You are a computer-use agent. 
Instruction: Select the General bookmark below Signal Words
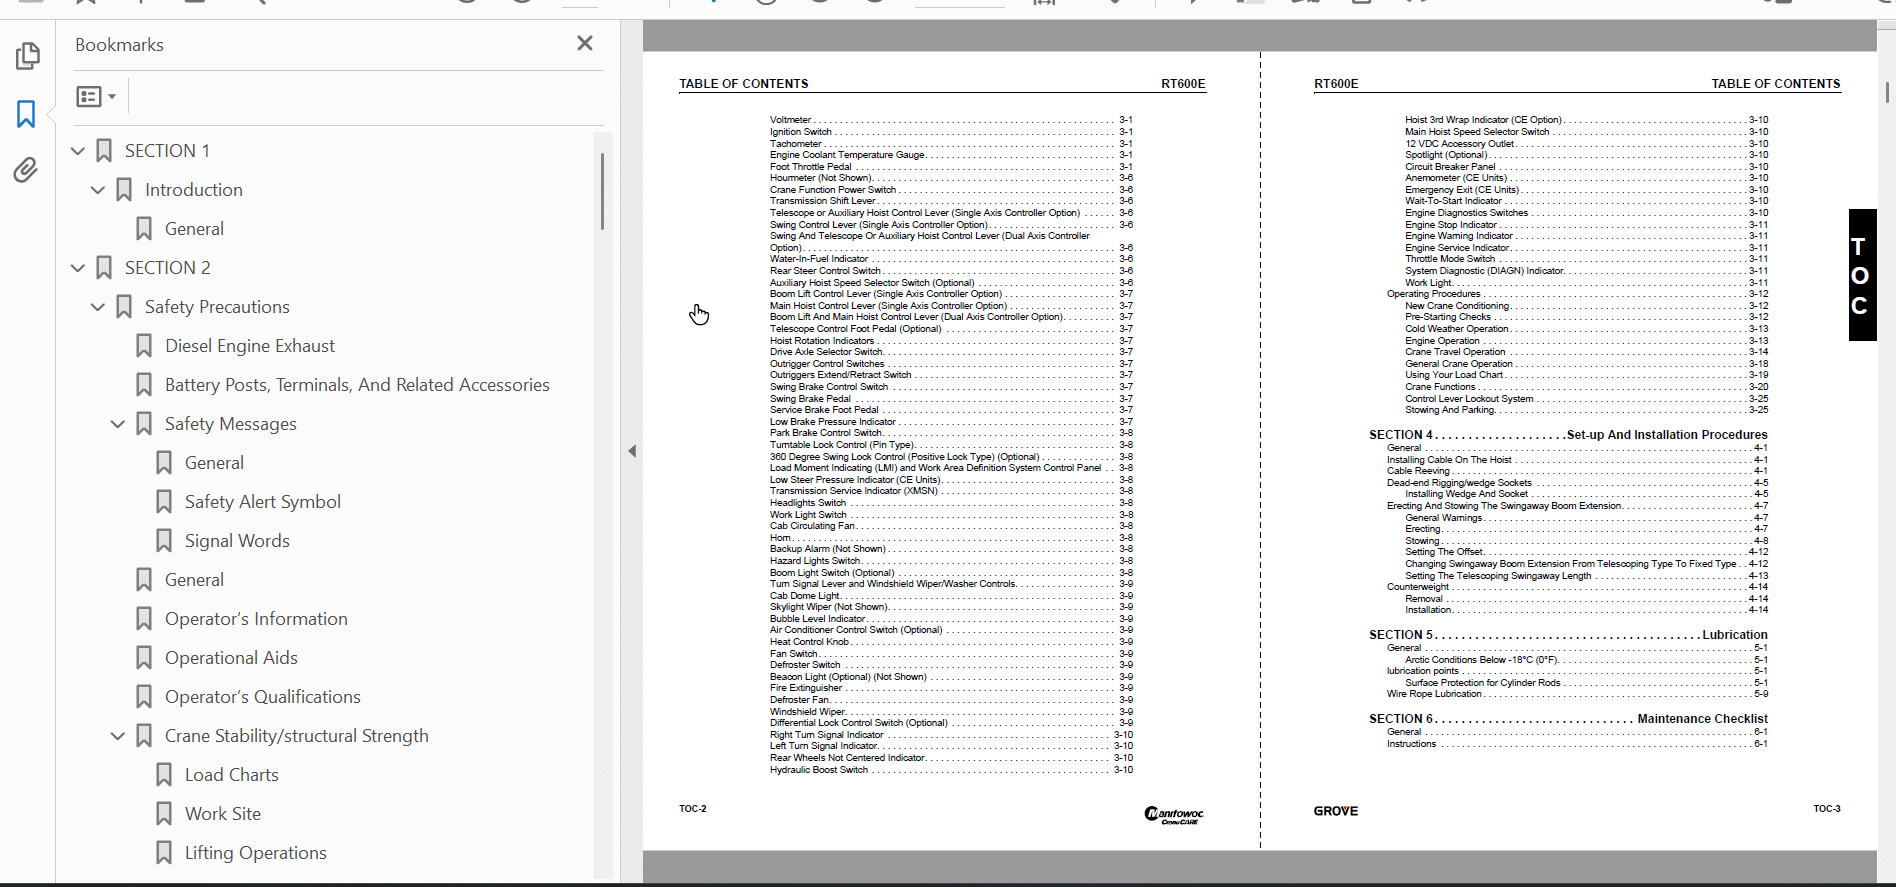click(194, 580)
